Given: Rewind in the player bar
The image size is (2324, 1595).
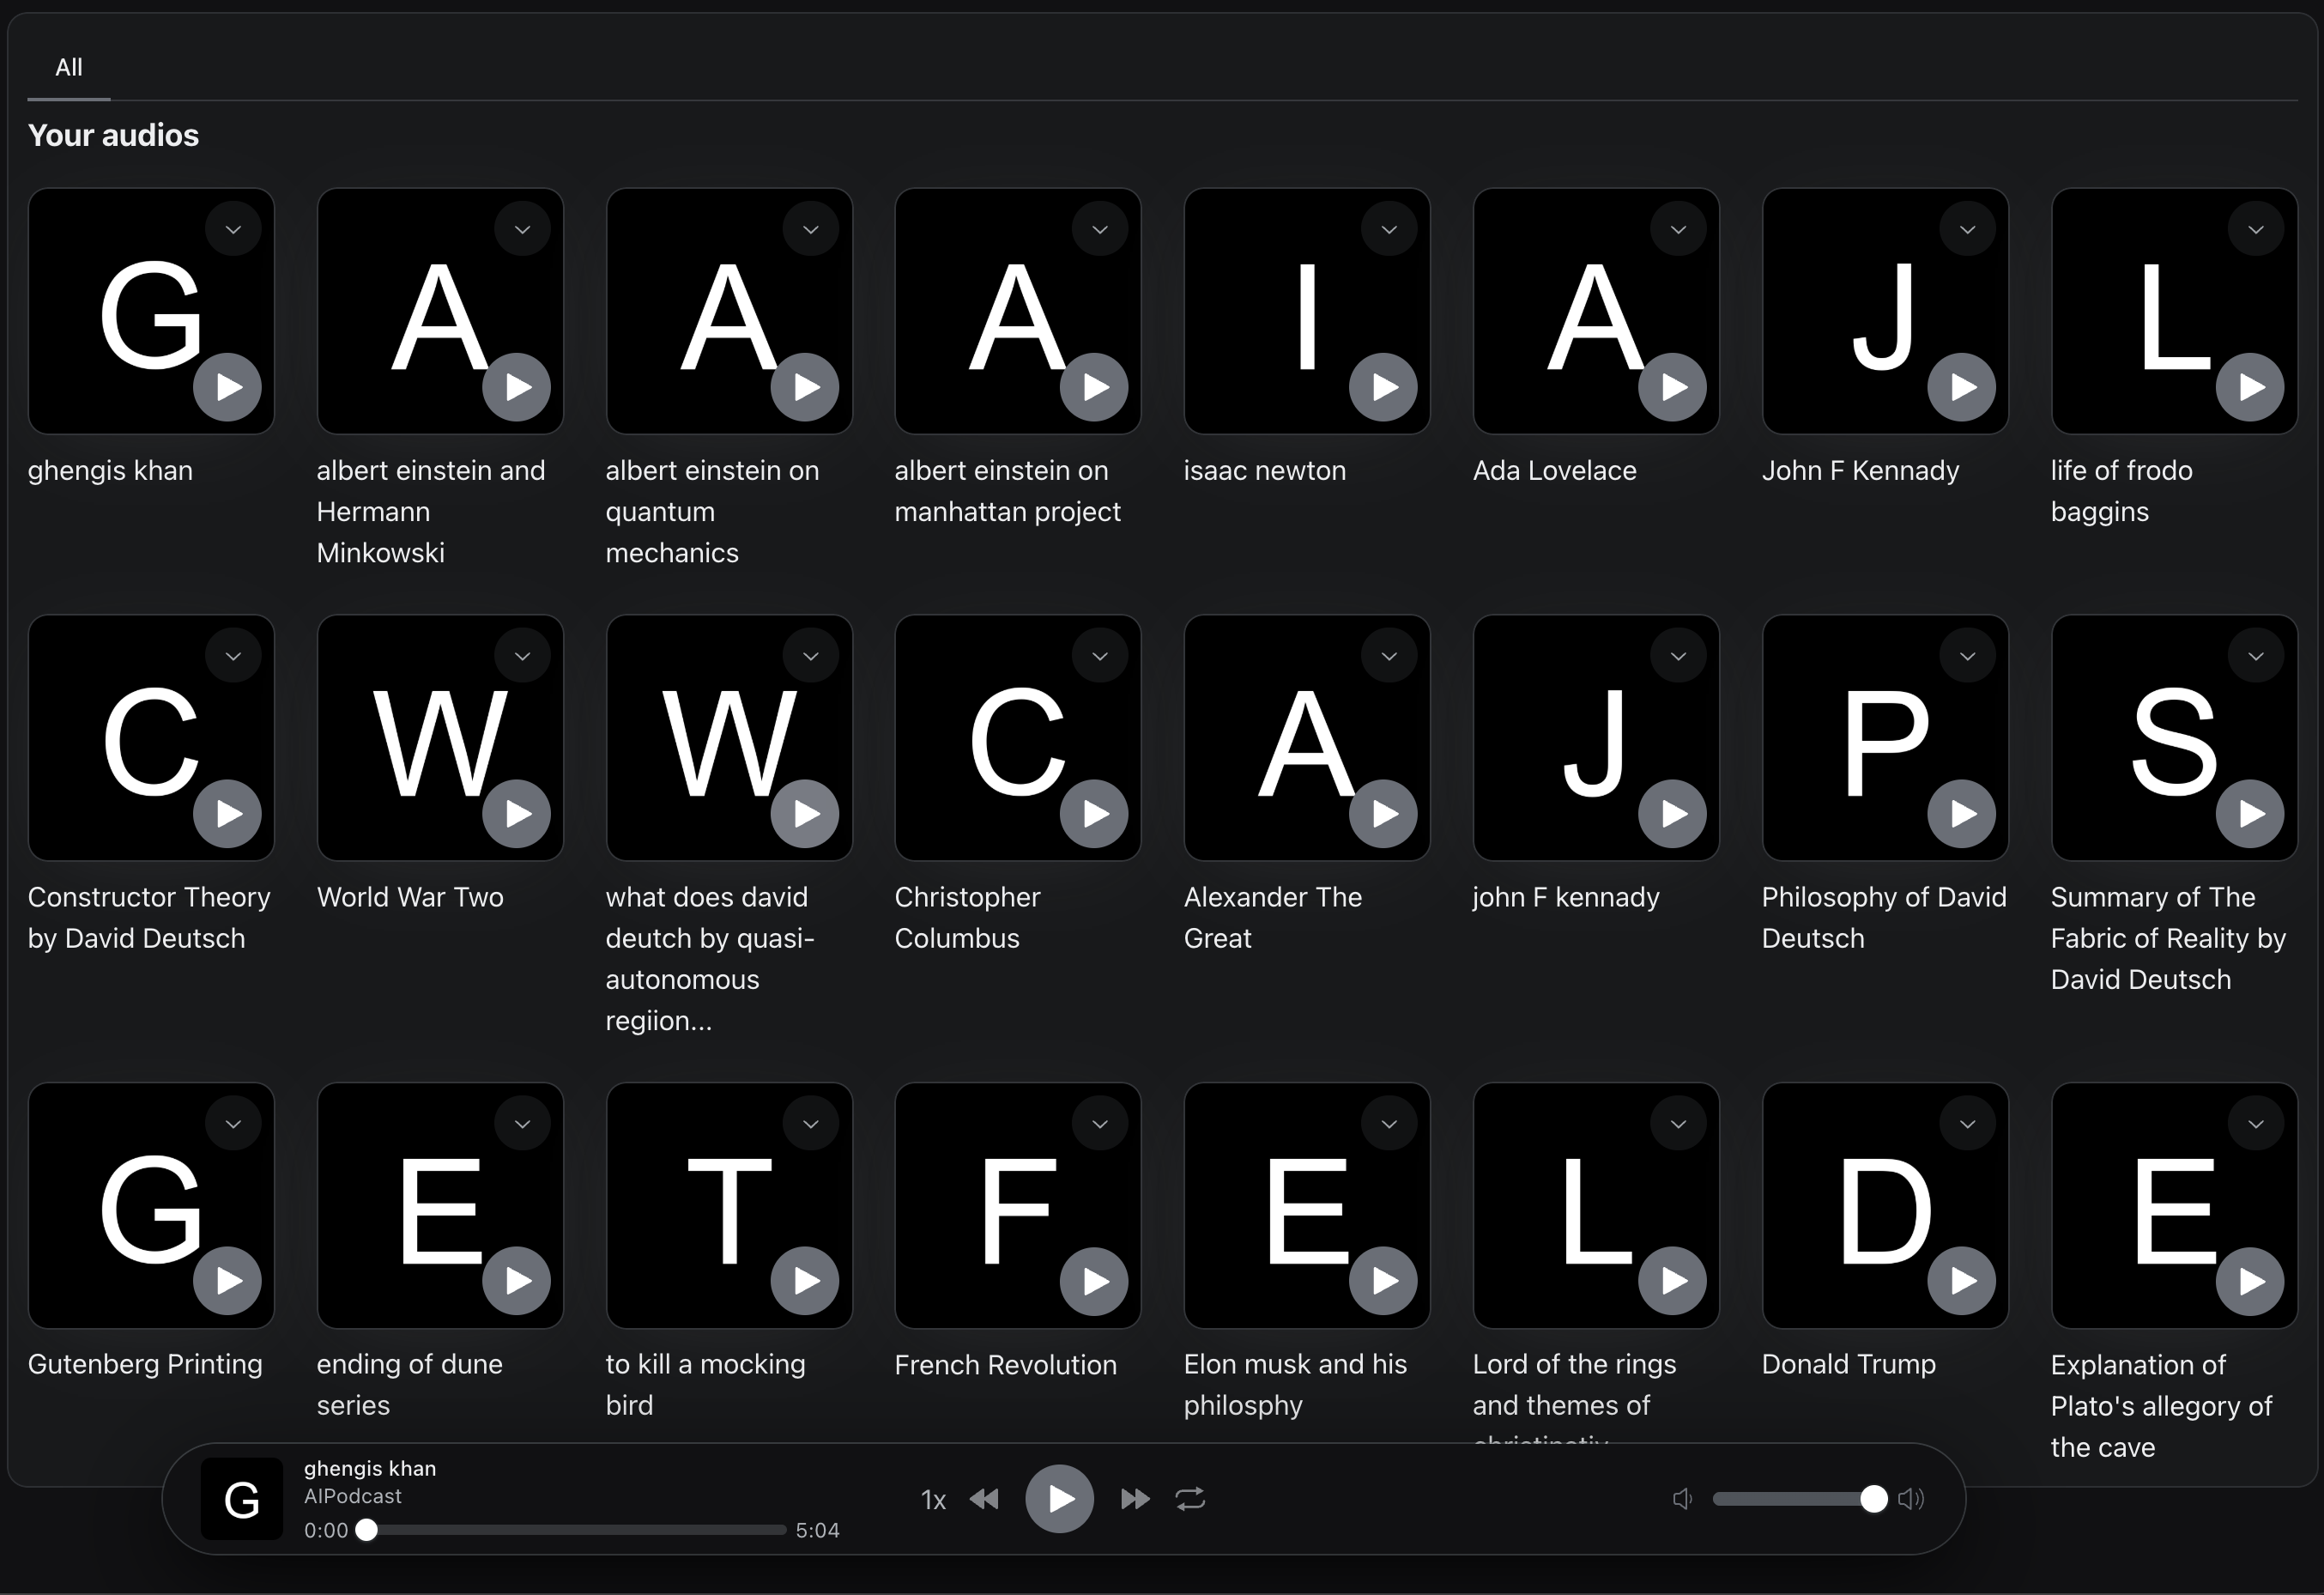Looking at the screenshot, I should click(x=984, y=1499).
